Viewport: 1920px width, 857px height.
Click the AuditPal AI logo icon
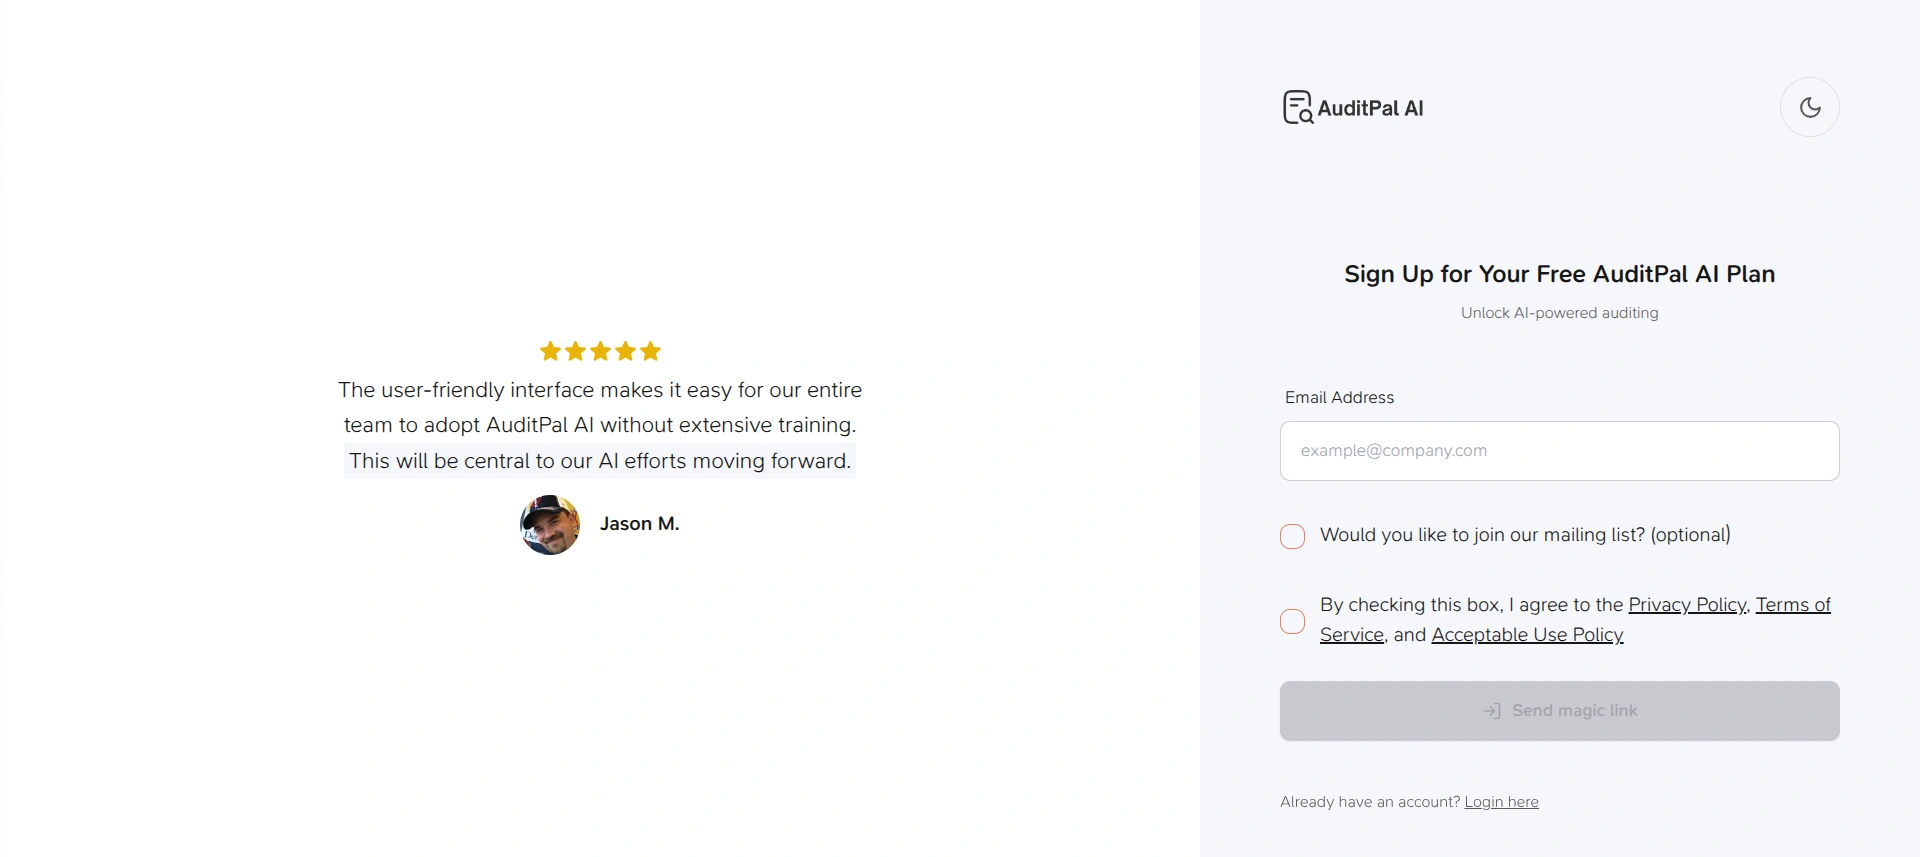1297,107
